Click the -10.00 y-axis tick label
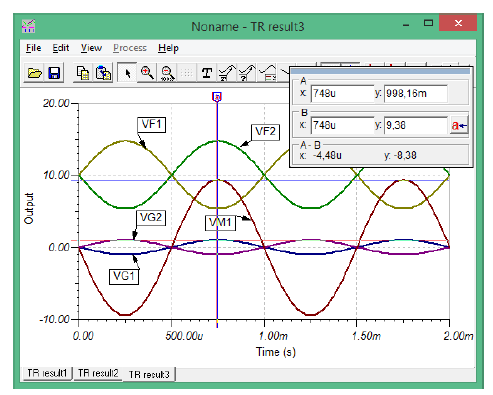Screen dimensions: 493x395 coord(54,319)
